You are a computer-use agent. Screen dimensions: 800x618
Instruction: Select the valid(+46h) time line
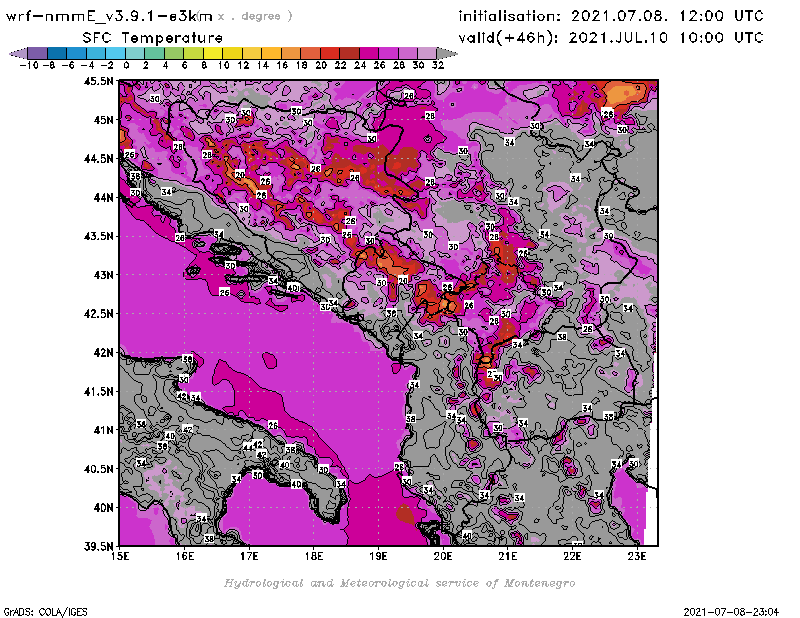pyautogui.click(x=611, y=38)
